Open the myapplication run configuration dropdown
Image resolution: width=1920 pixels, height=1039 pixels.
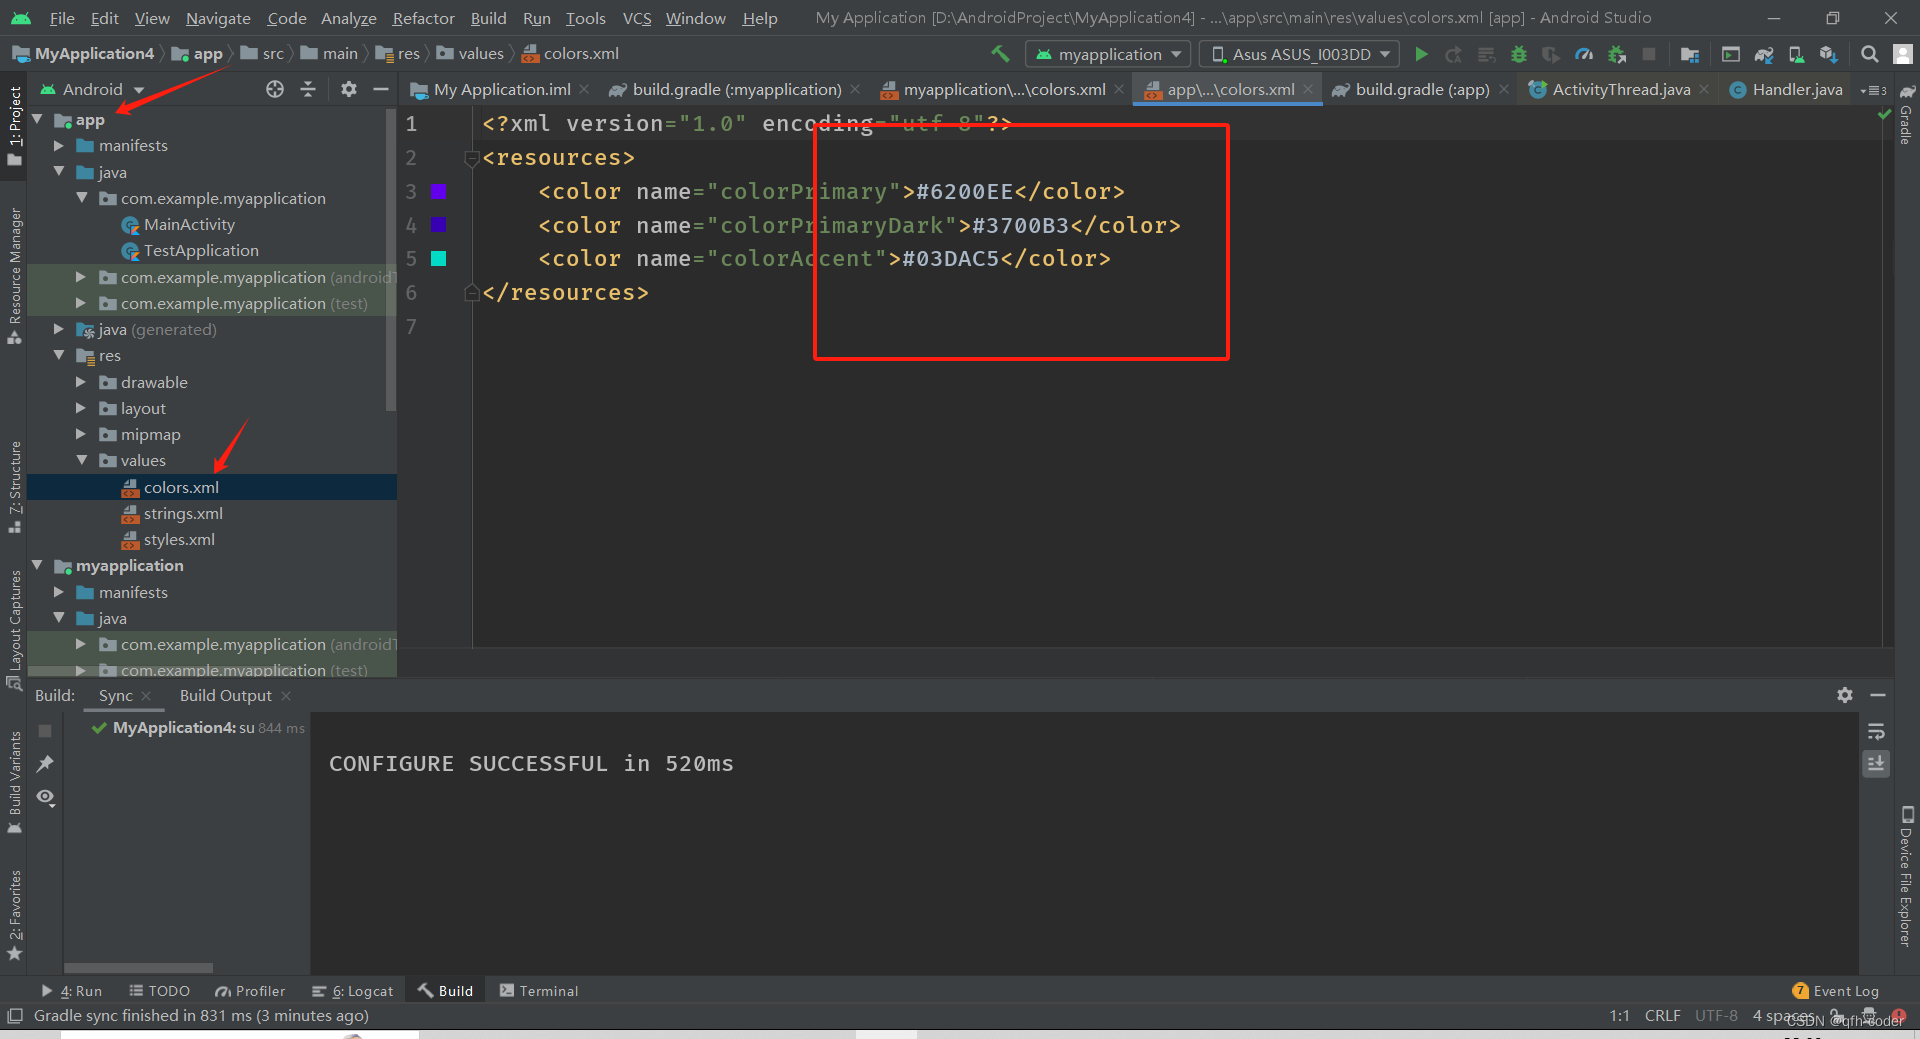coord(1110,54)
